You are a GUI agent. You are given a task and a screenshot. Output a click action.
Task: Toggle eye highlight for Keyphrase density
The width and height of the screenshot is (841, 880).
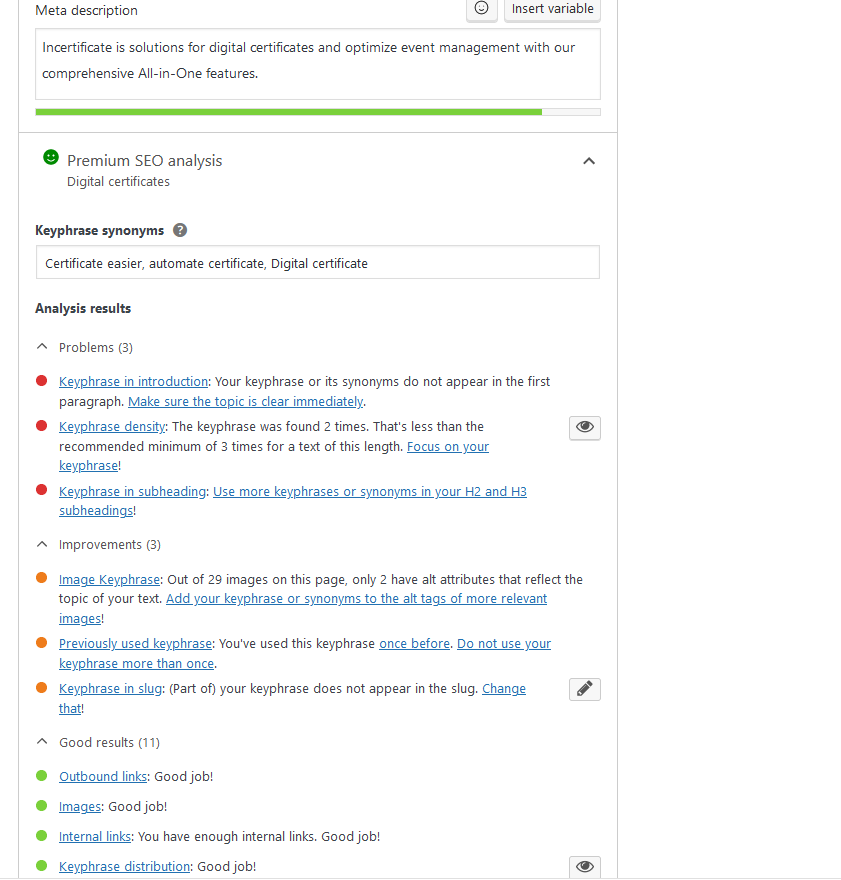pos(585,428)
